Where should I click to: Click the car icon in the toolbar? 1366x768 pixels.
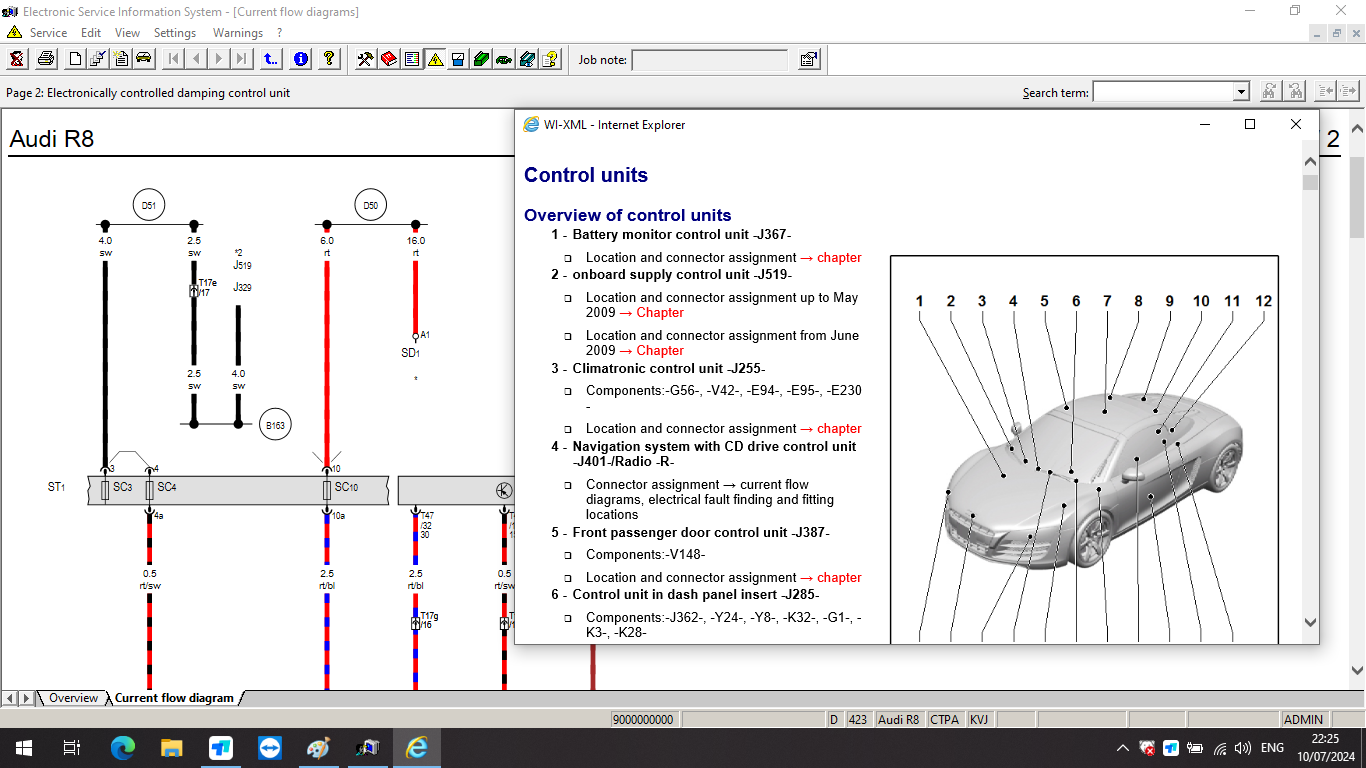[x=144, y=59]
